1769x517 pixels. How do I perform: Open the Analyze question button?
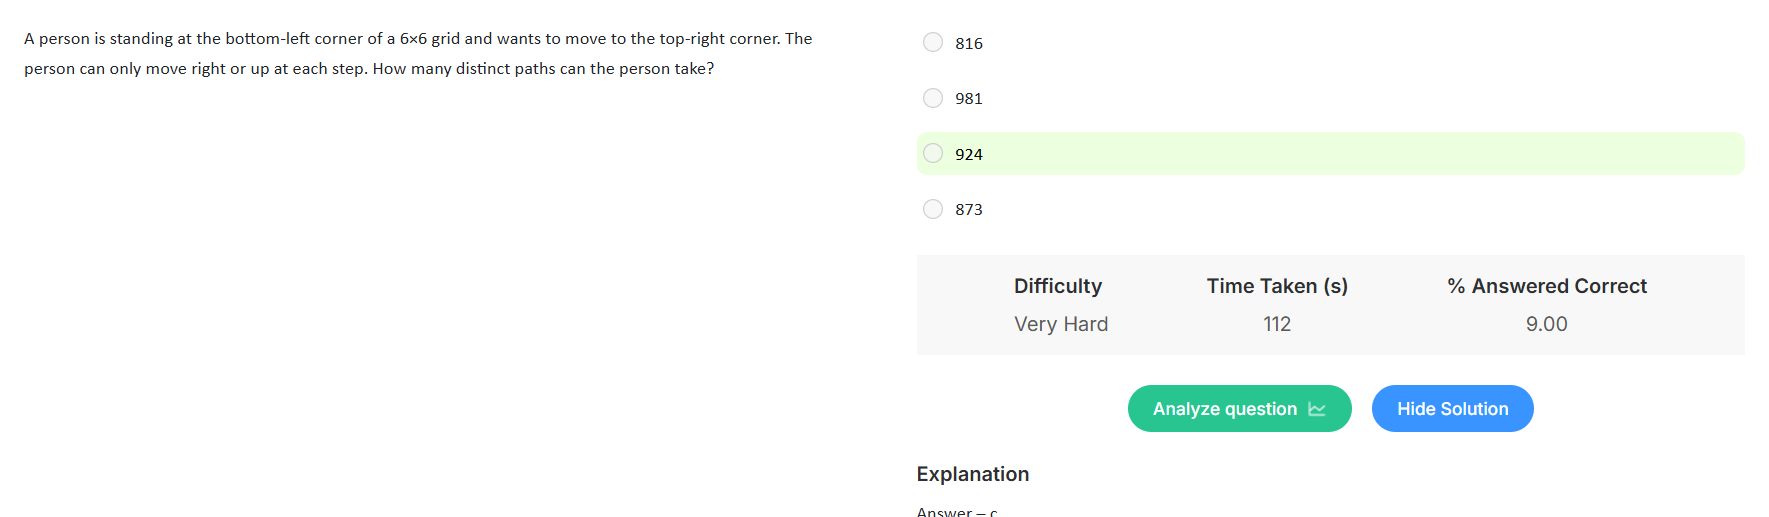[1239, 409]
